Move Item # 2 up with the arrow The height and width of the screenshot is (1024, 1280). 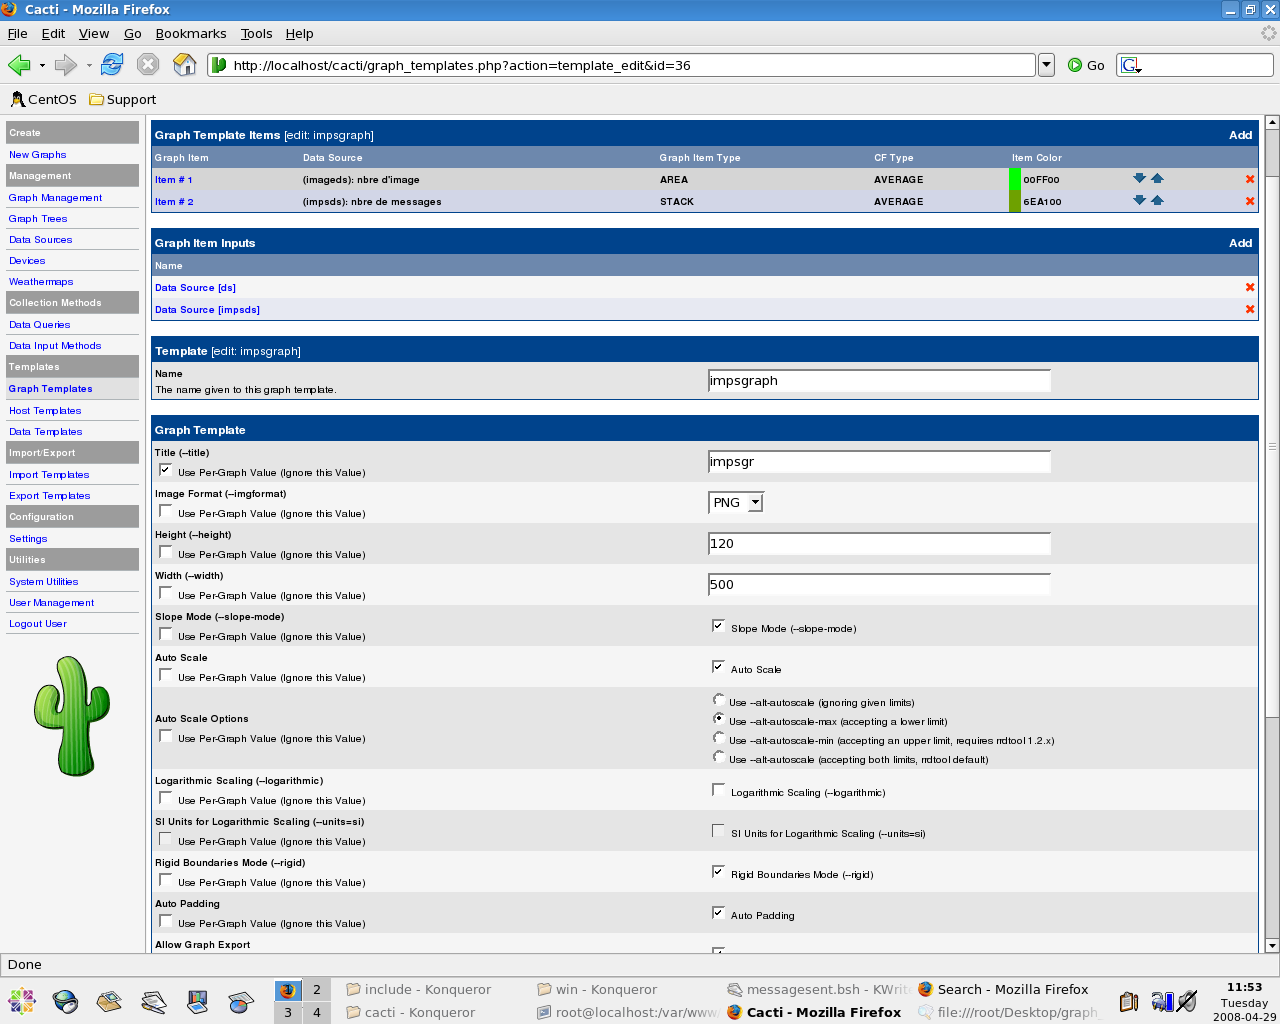pos(1157,200)
